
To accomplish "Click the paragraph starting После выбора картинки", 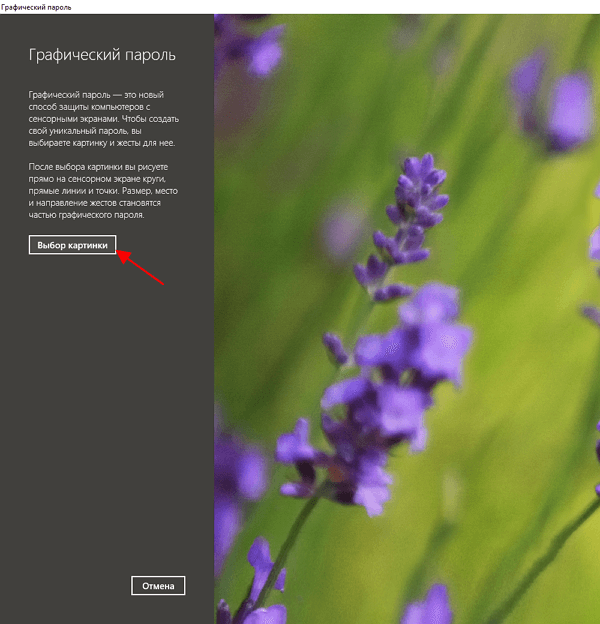I will click(103, 191).
